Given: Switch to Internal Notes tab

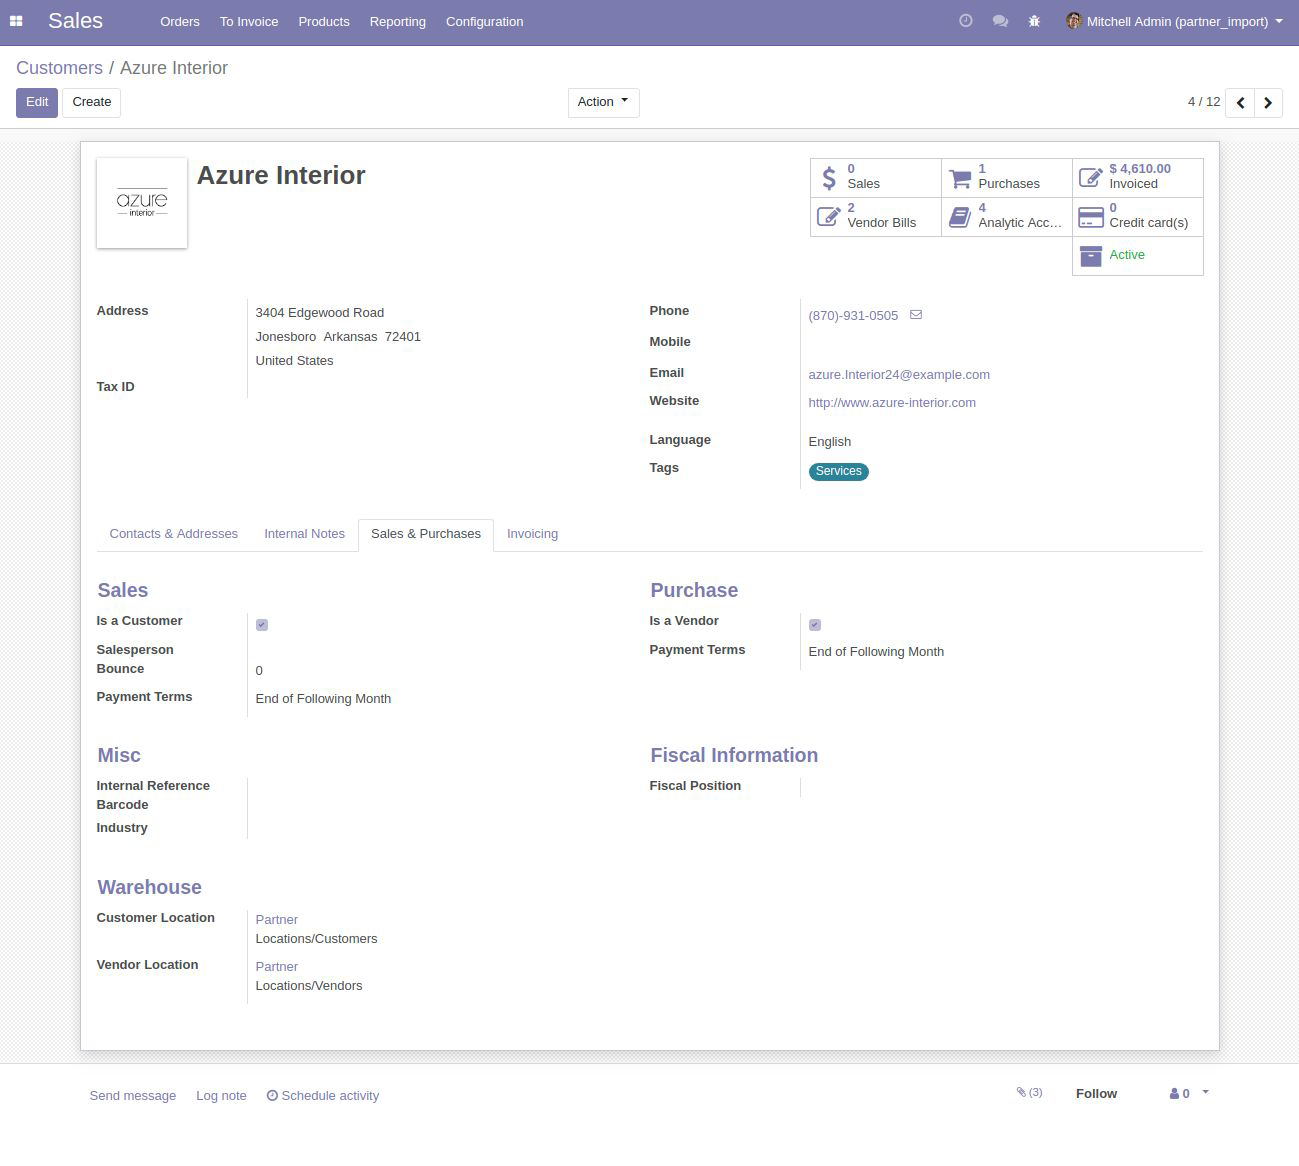Looking at the screenshot, I should [304, 534].
